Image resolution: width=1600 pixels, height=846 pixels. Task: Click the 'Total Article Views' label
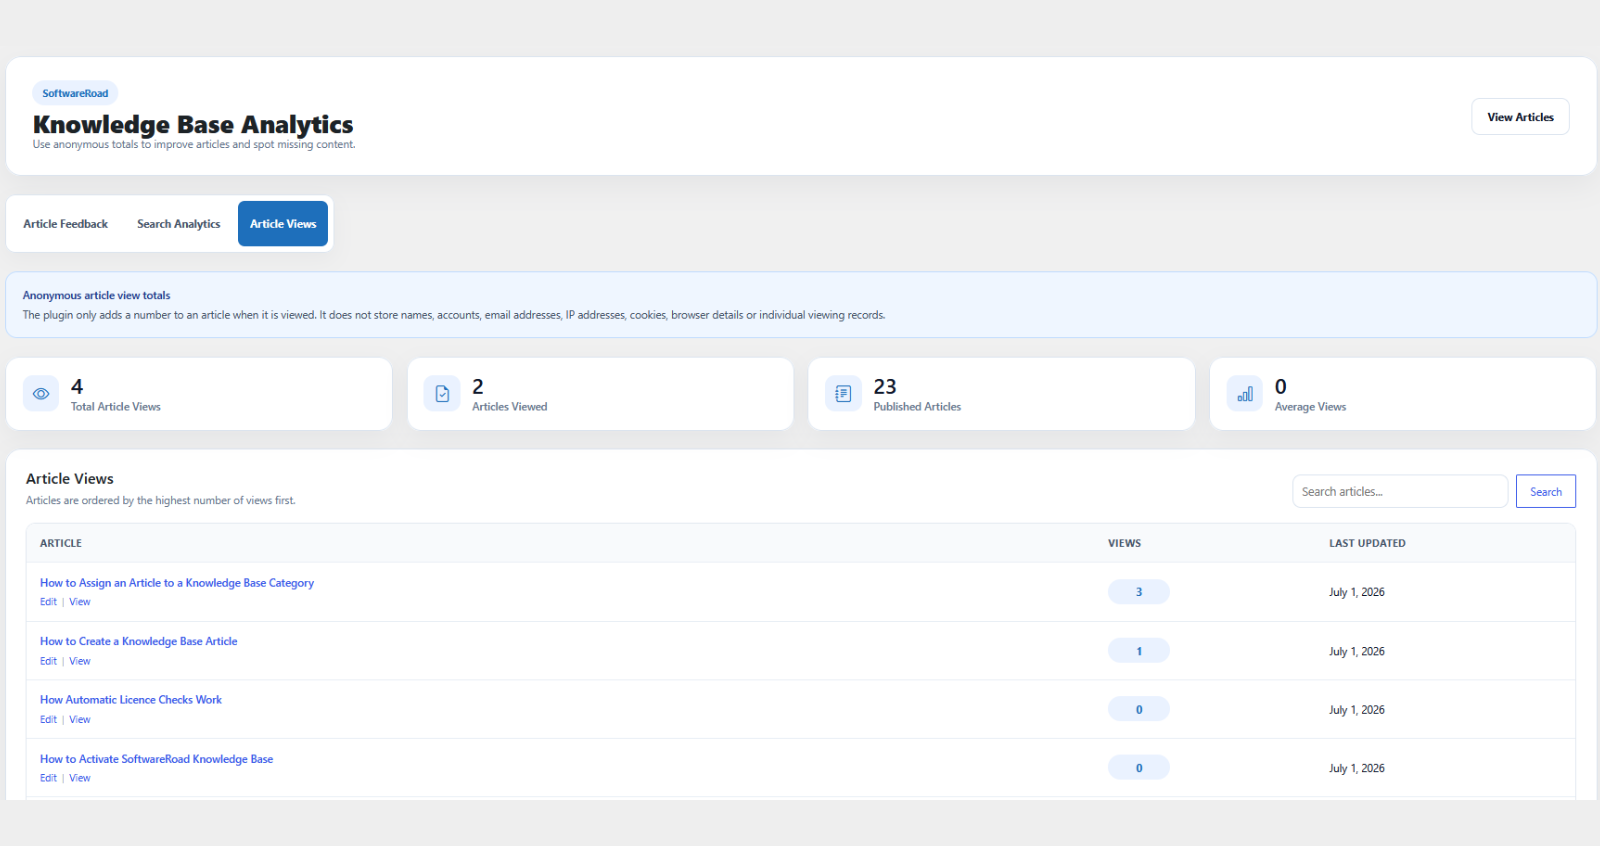click(116, 407)
